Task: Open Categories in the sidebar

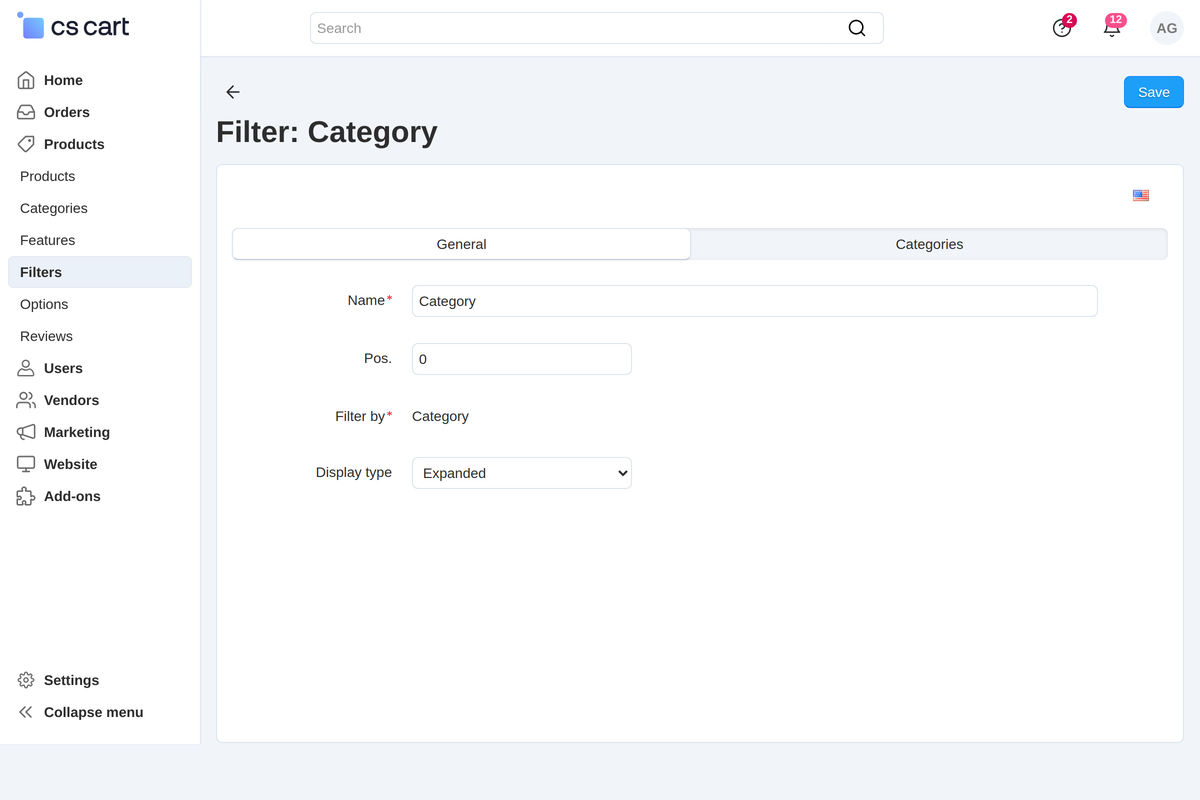Action: tap(54, 208)
